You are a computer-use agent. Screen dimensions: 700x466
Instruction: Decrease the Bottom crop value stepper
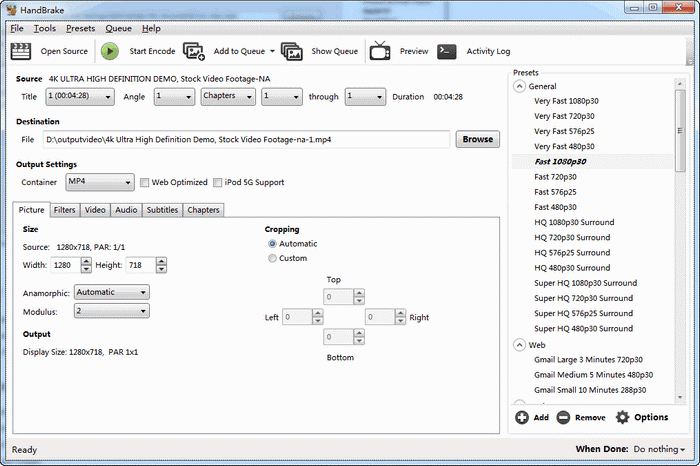tap(359, 341)
